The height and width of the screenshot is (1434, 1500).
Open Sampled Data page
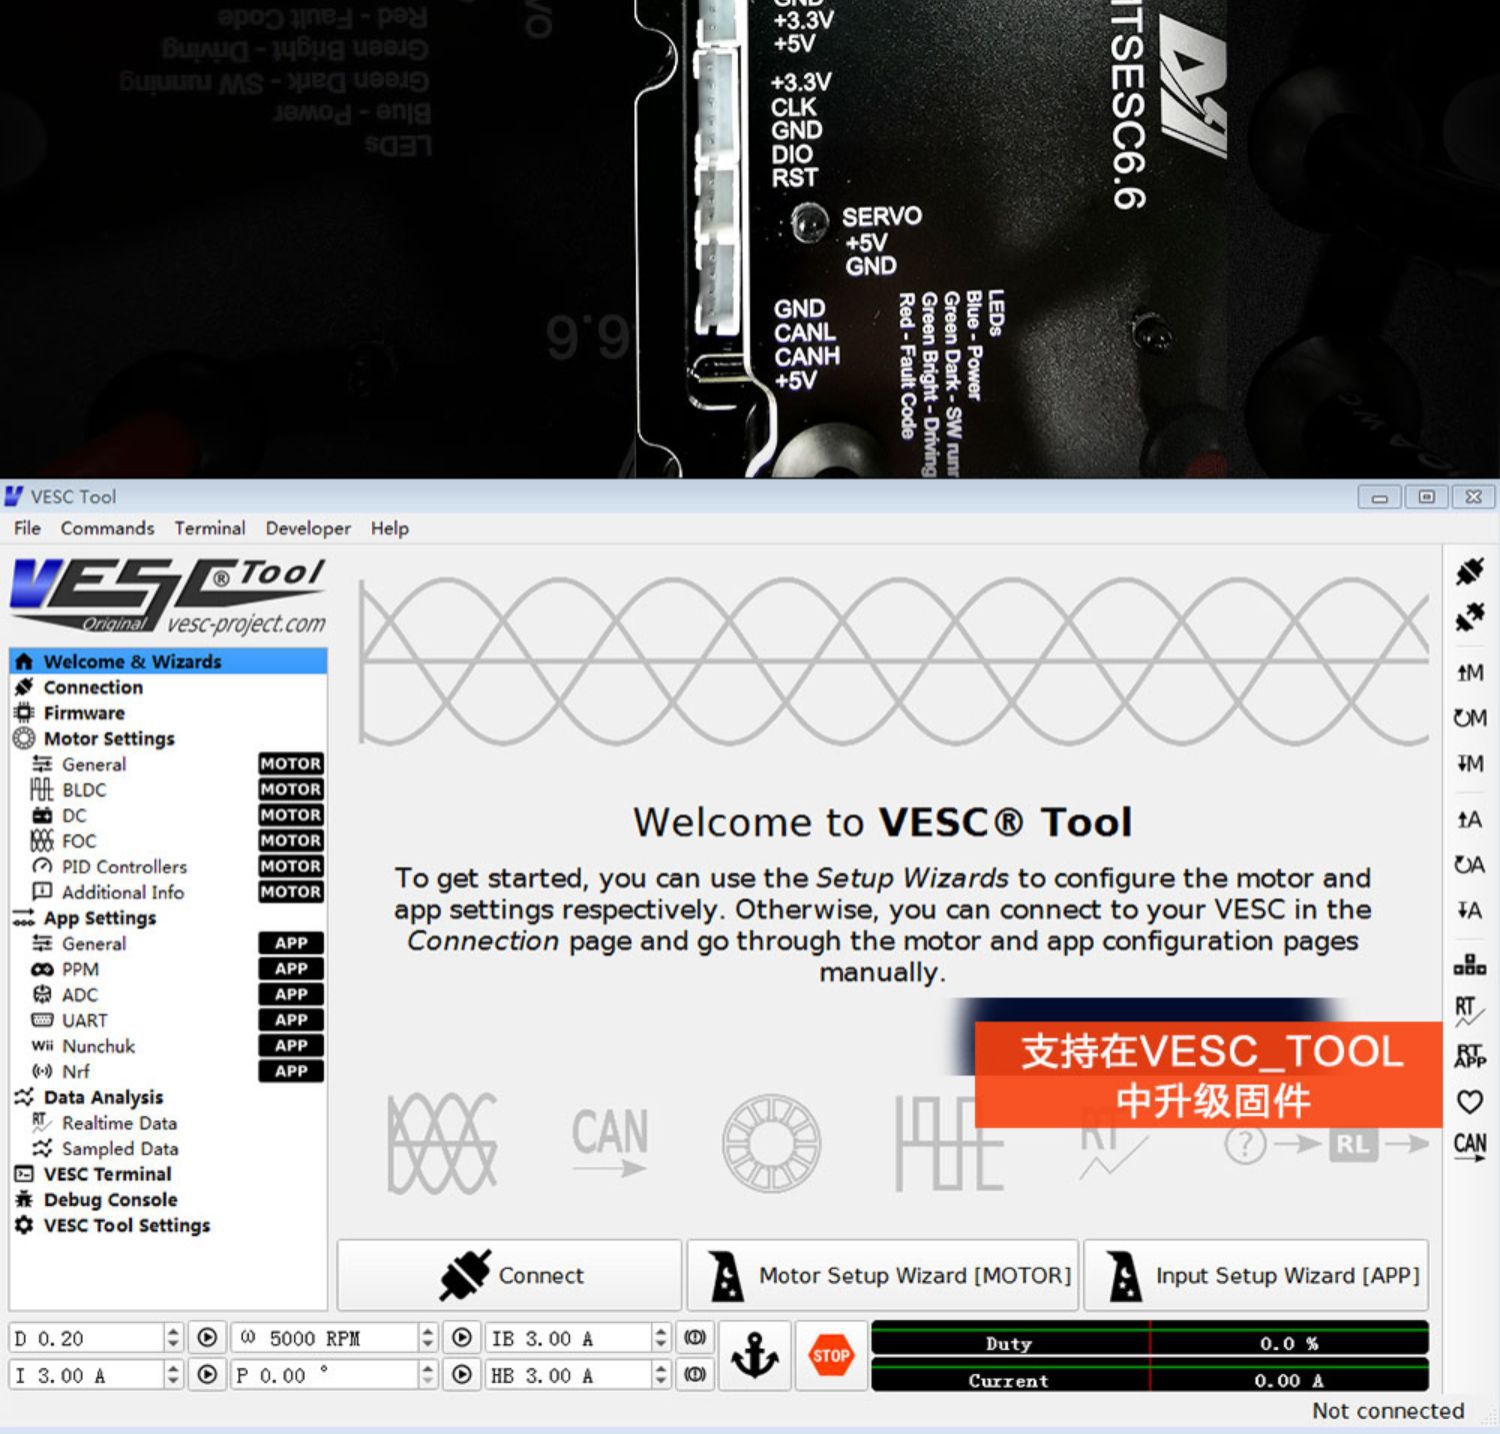[x=168, y=1148]
